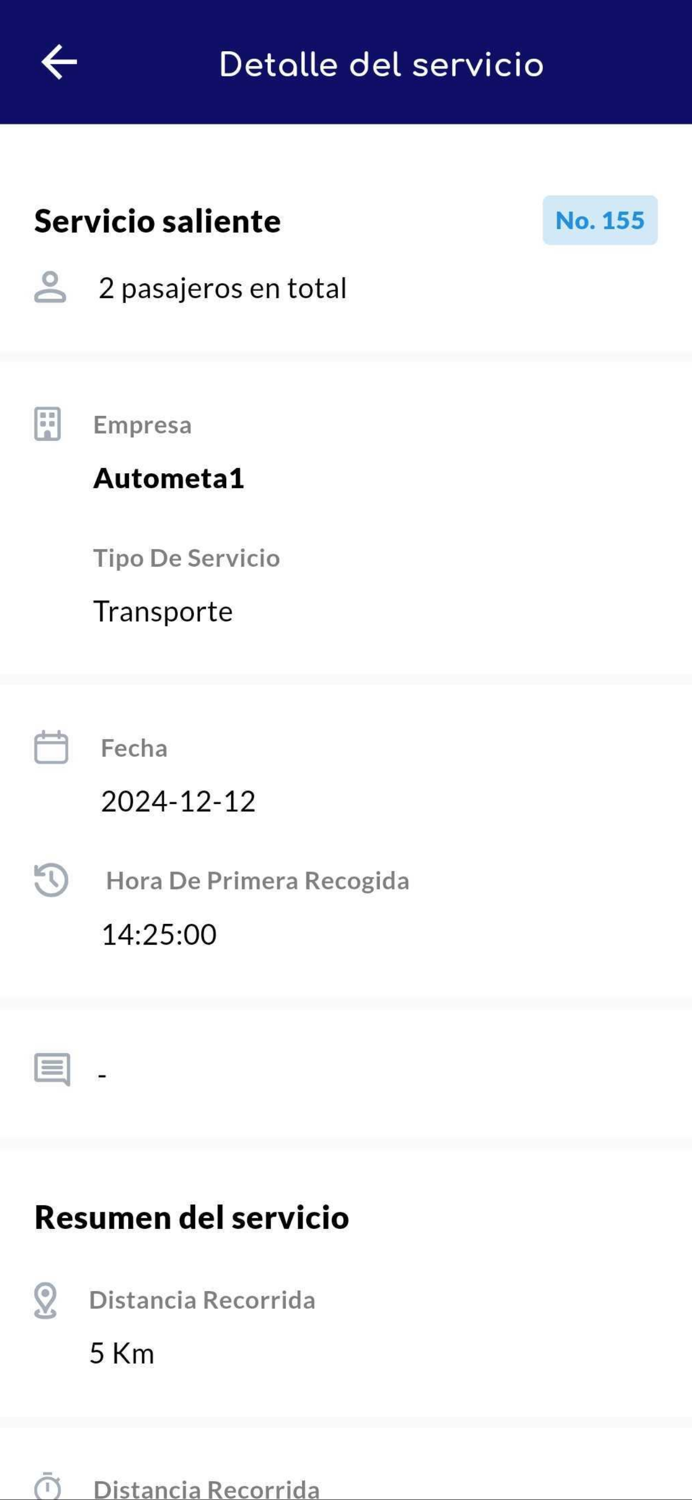692x1500 pixels.
Task: Select the Empresa building icon
Action: click(x=47, y=422)
